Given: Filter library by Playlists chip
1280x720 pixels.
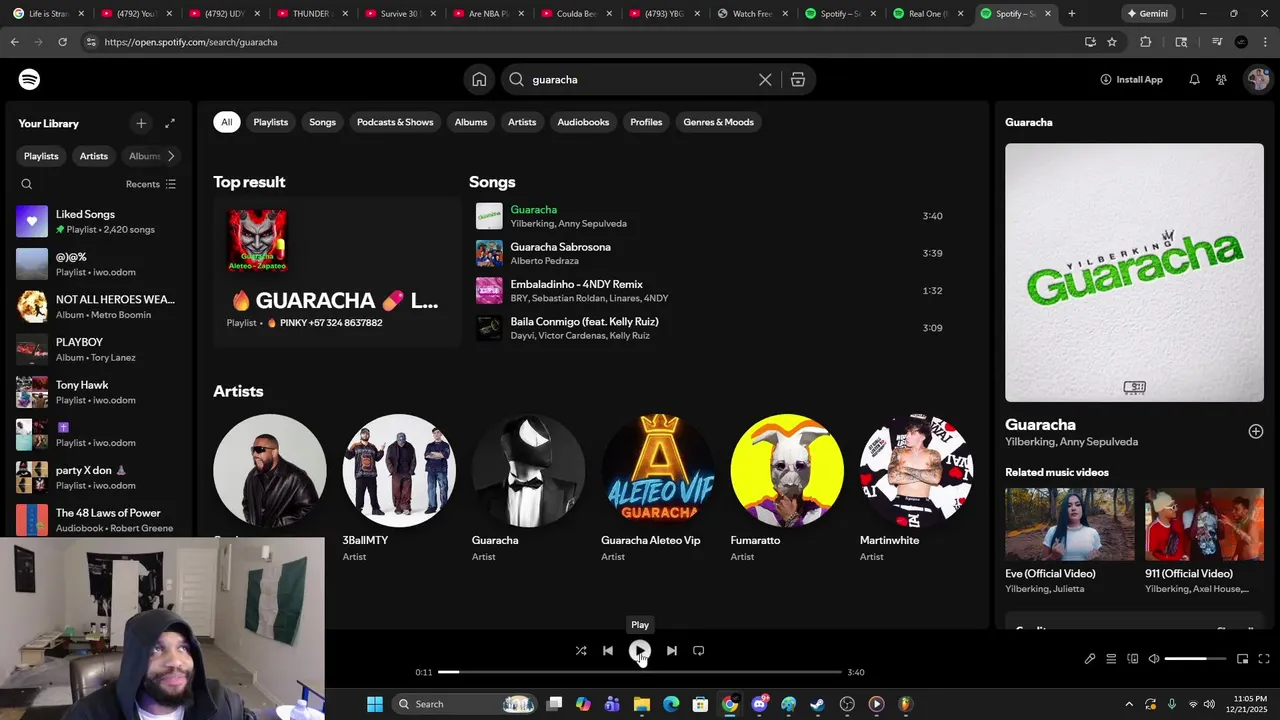Looking at the screenshot, I should [41, 156].
